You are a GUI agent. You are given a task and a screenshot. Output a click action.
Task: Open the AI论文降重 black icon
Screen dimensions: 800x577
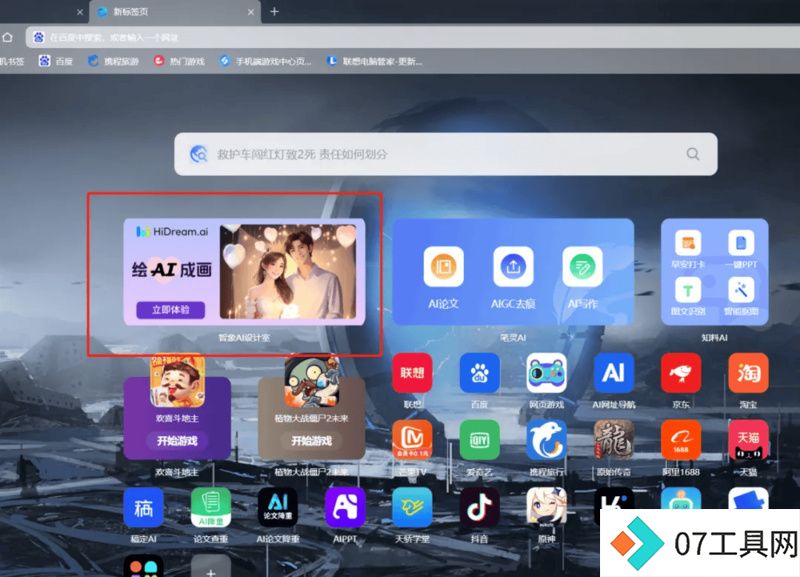click(278, 507)
